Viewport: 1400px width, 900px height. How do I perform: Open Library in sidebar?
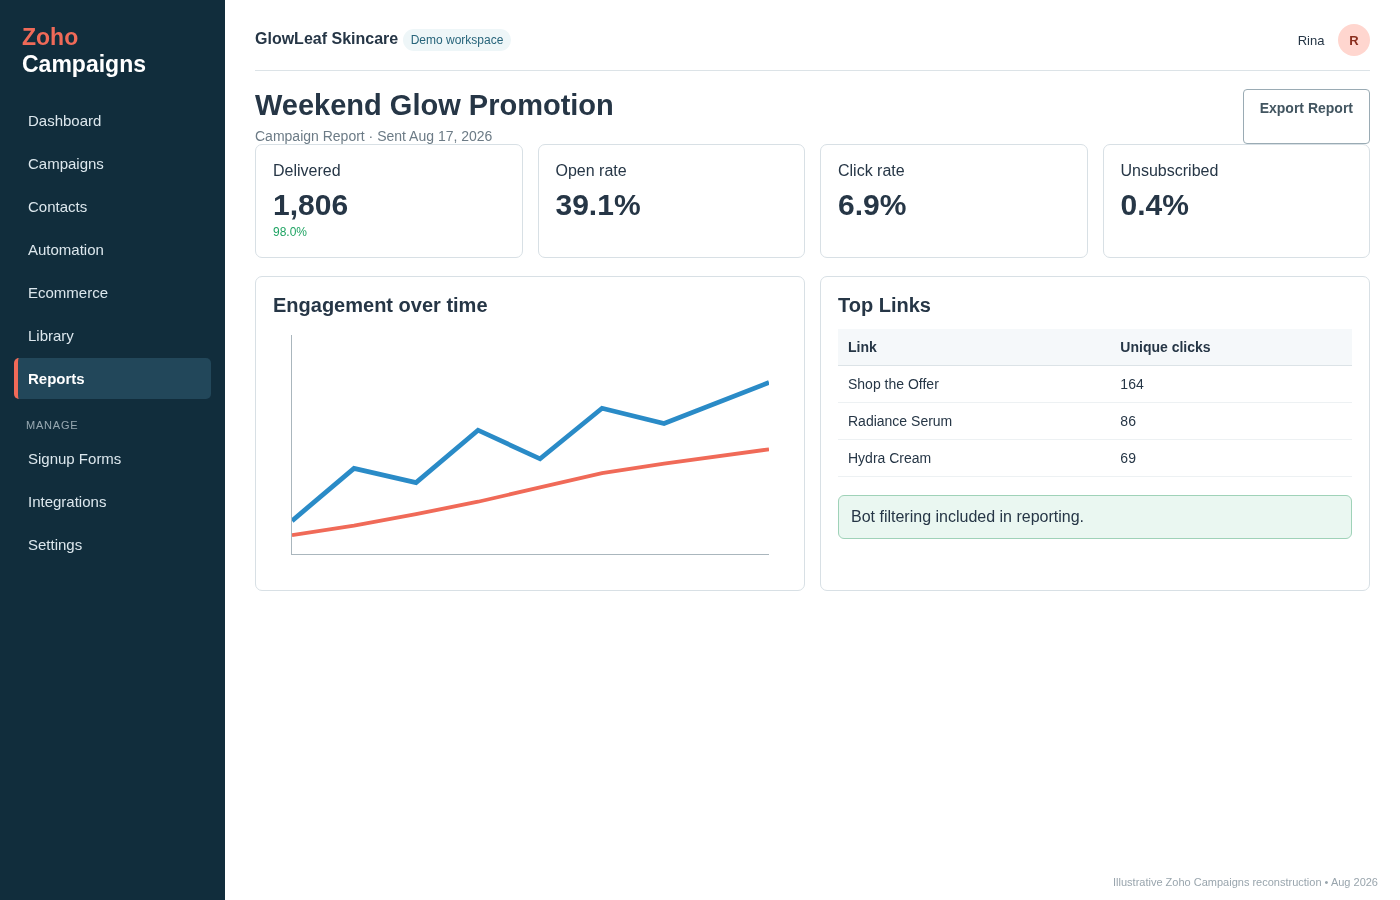(x=112, y=336)
